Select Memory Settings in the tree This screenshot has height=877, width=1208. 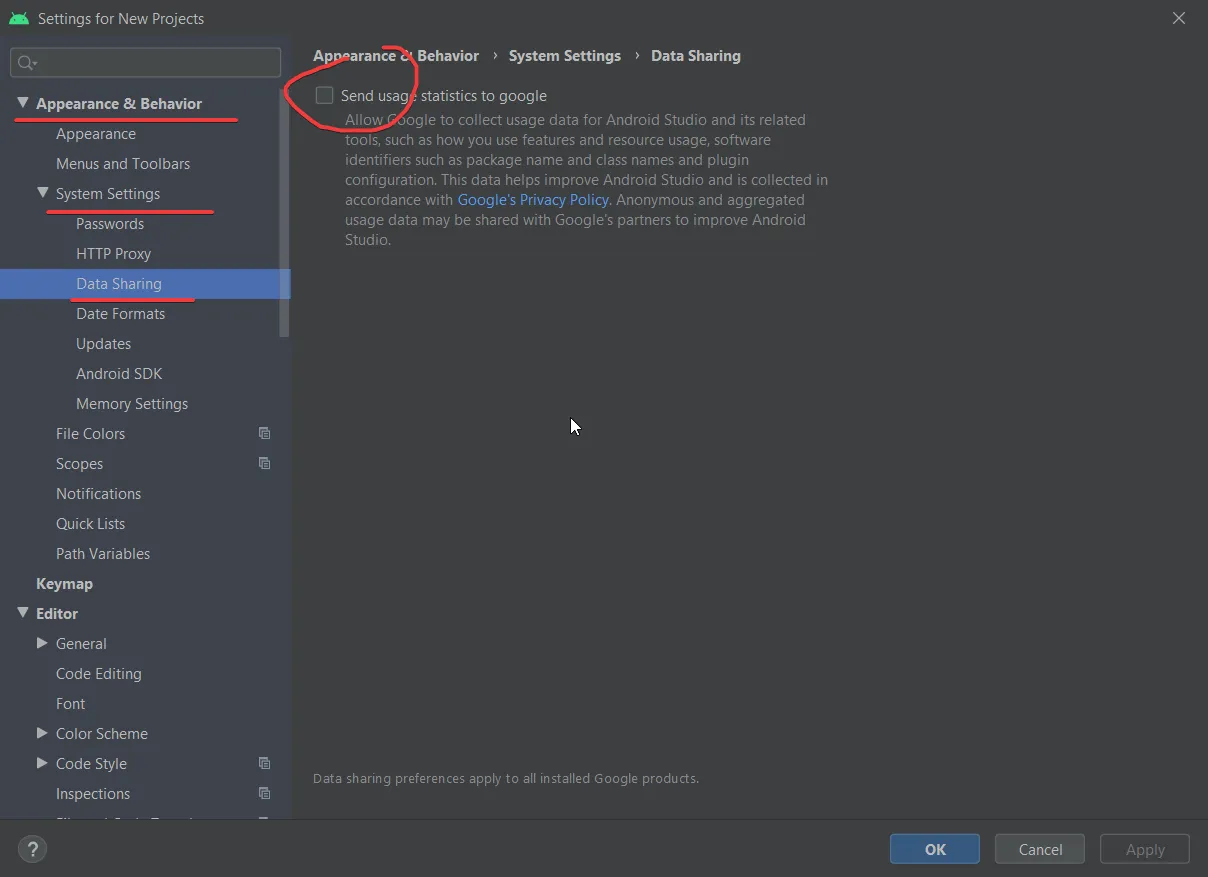click(x=132, y=403)
